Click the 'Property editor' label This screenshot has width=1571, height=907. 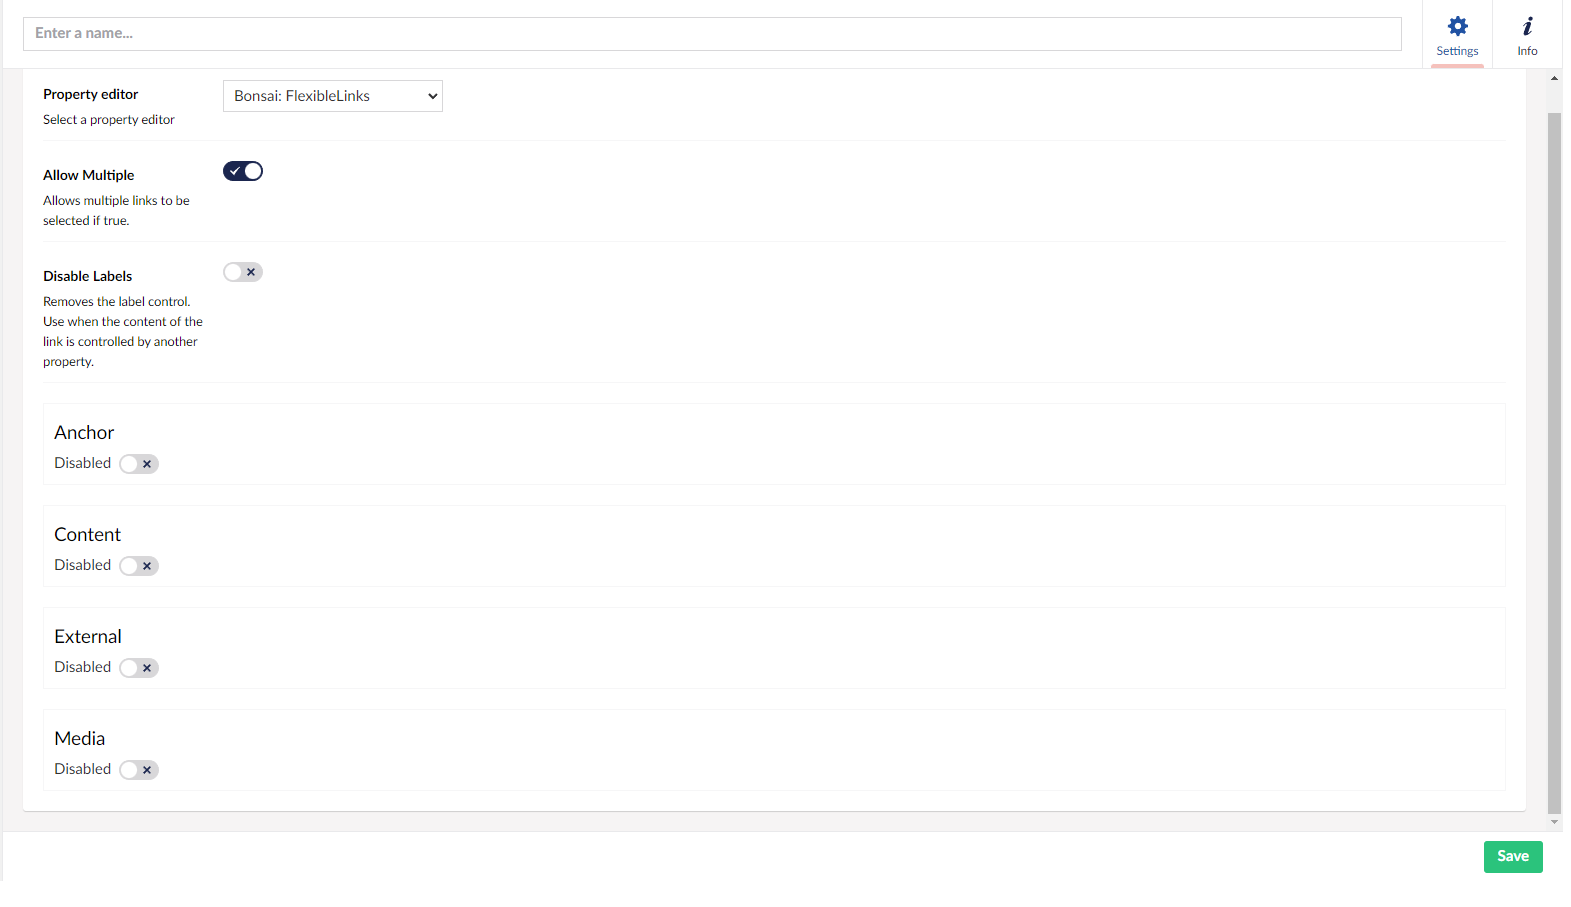[90, 94]
